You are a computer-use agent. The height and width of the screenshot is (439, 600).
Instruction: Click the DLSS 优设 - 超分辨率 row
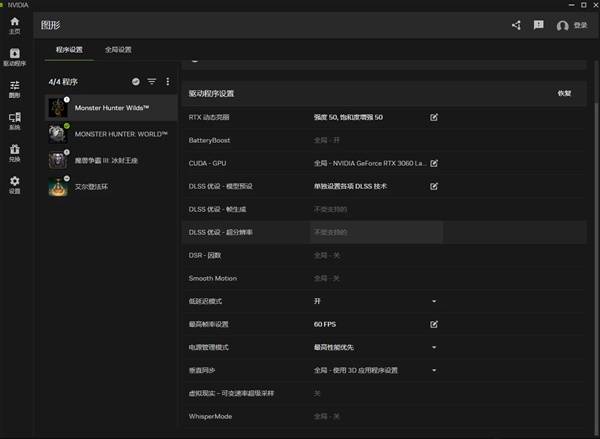point(384,232)
